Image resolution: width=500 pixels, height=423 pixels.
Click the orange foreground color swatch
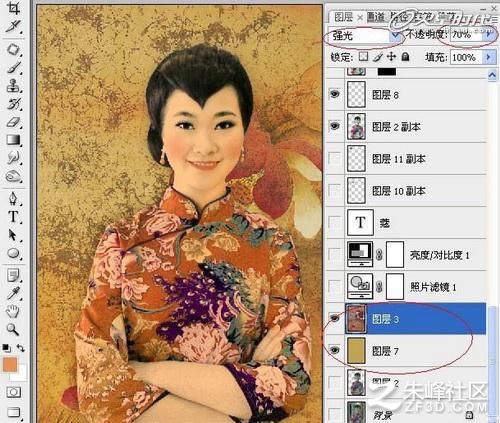tap(10, 365)
